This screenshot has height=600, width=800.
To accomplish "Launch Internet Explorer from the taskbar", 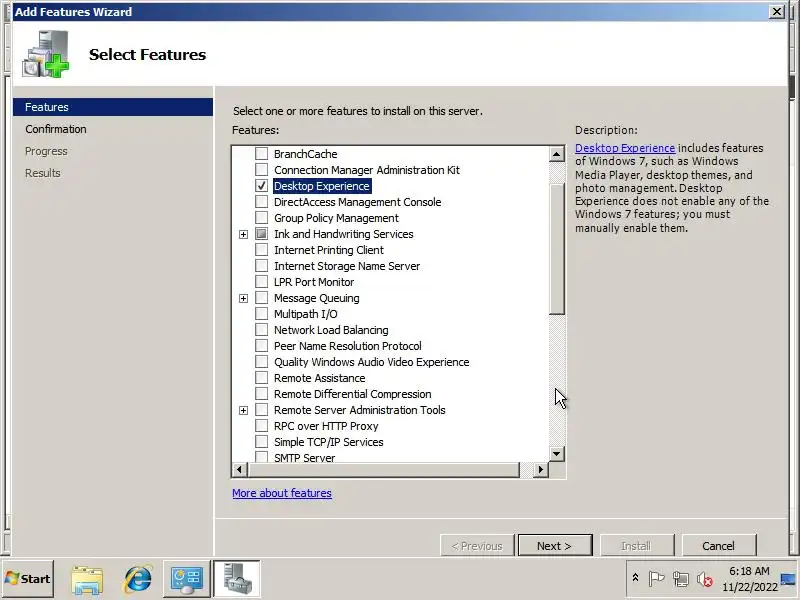I will click(137, 579).
